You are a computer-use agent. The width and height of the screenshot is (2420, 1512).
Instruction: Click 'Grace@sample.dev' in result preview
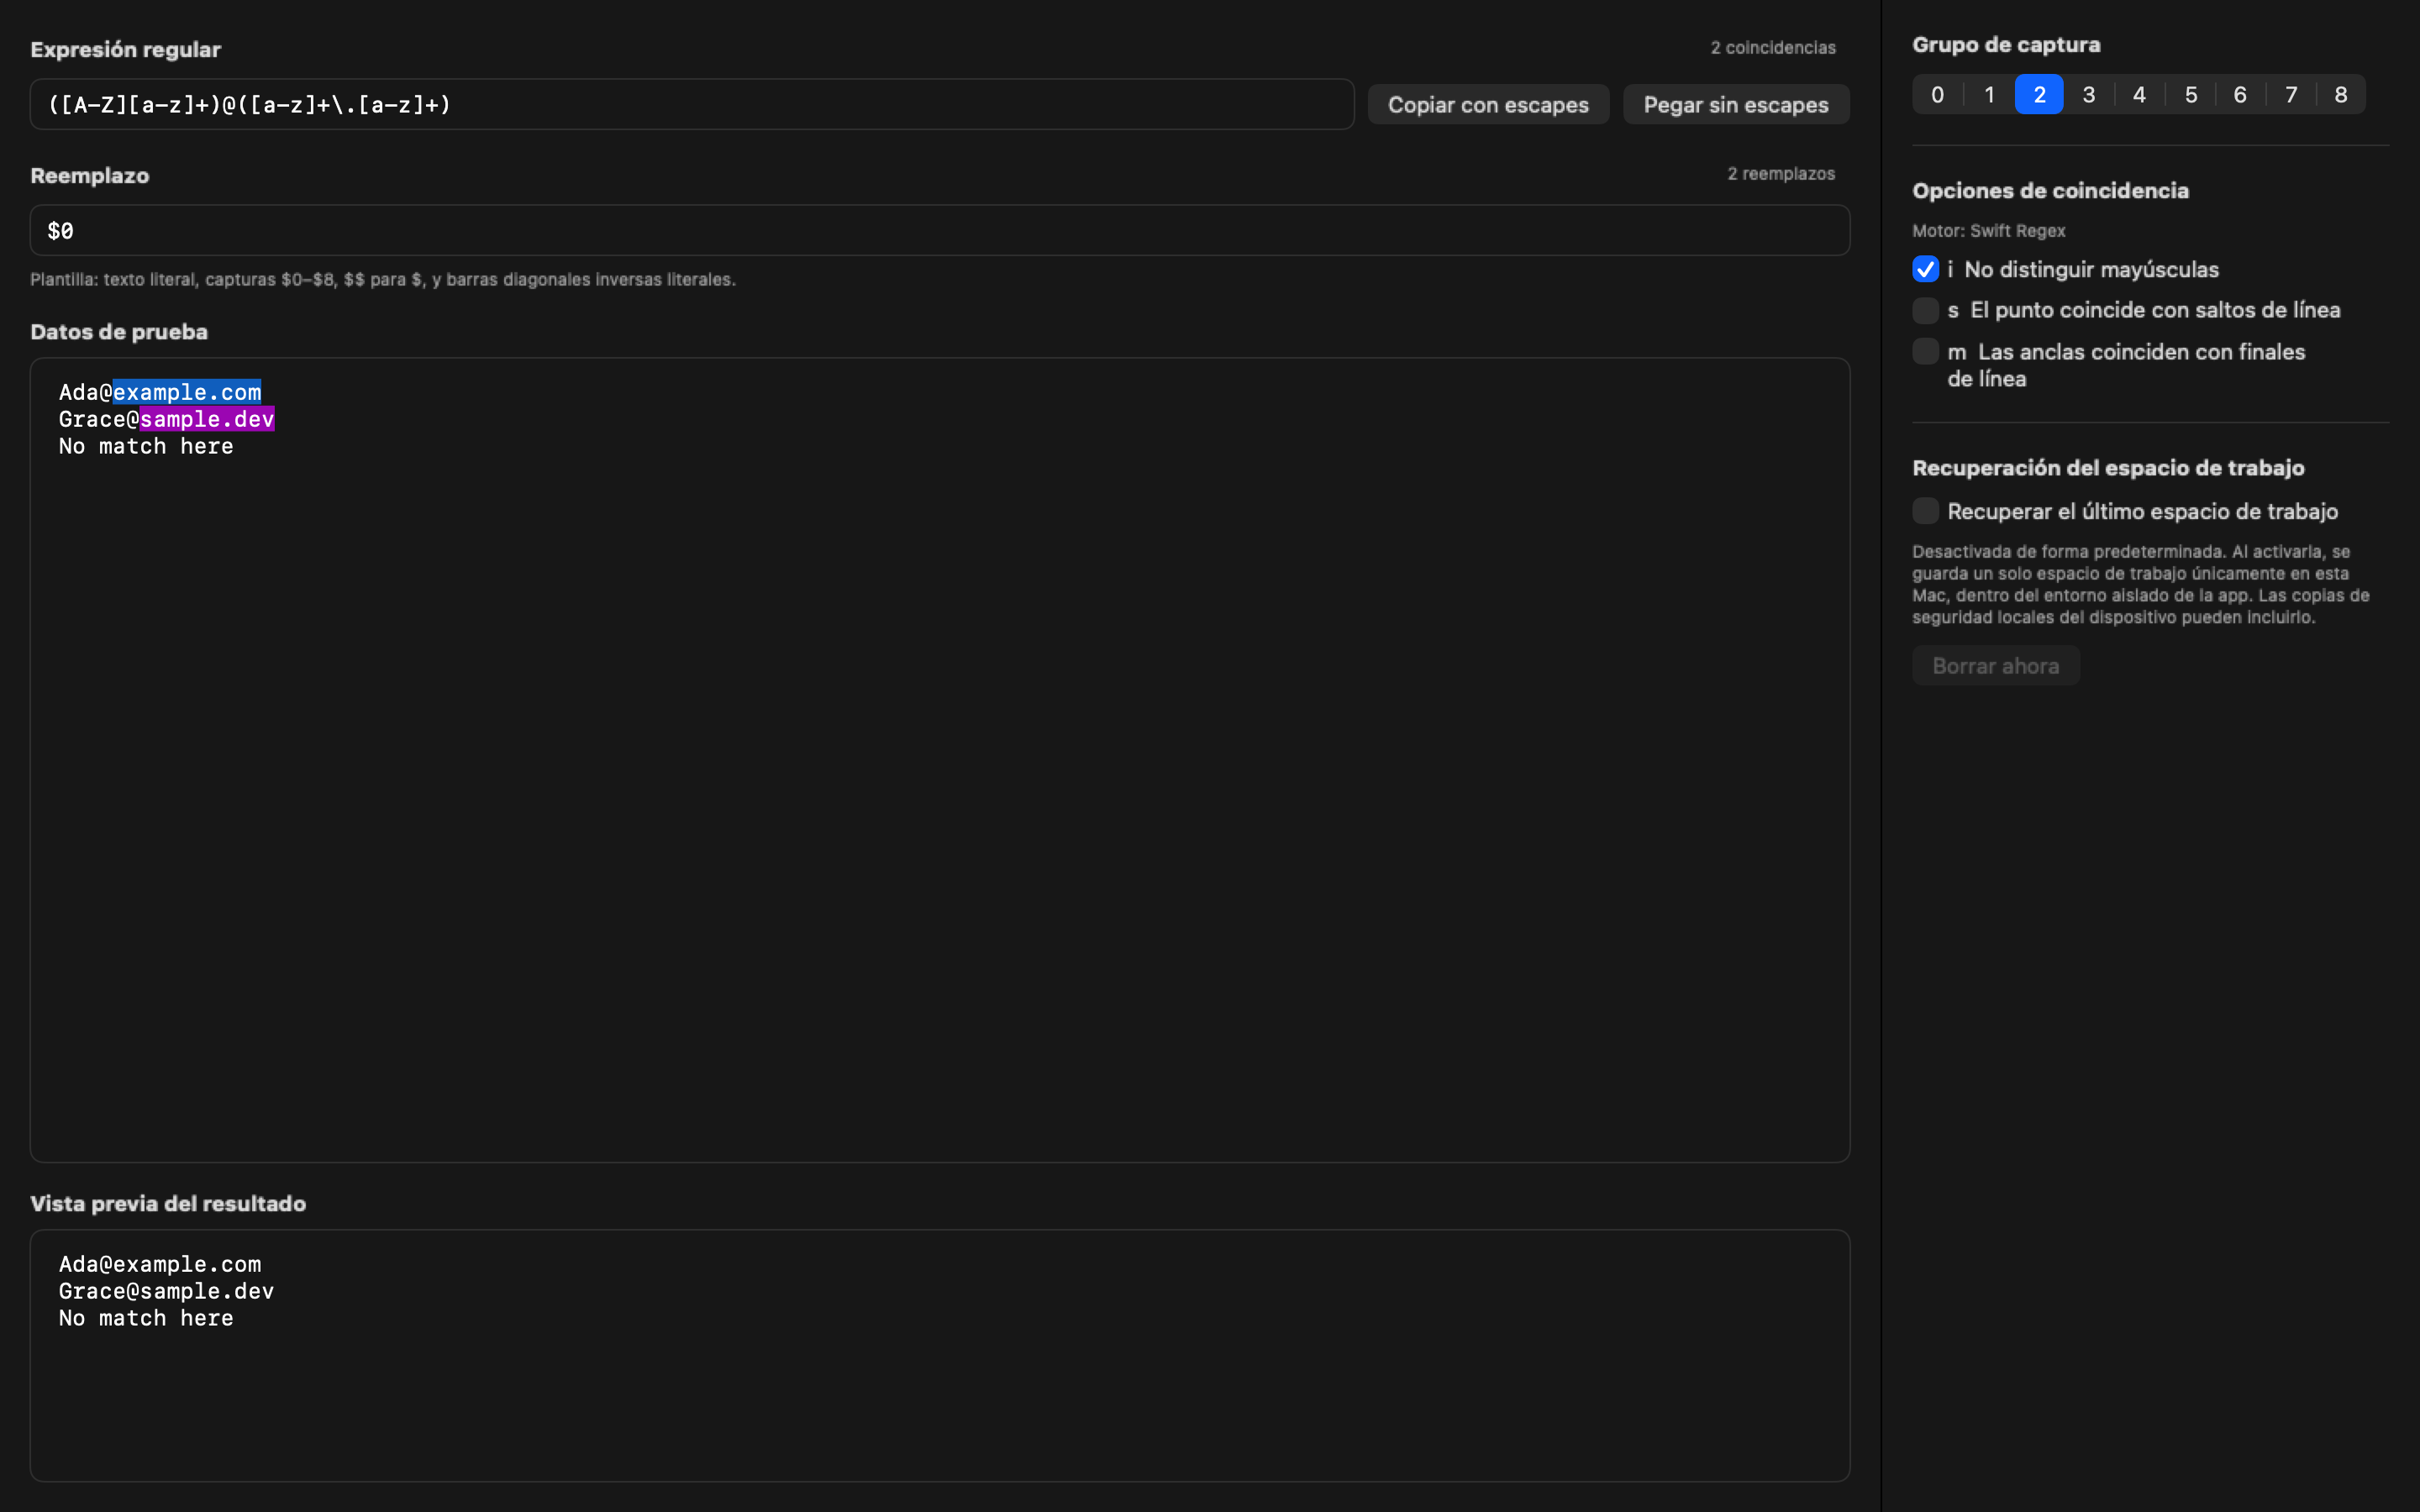(x=166, y=1291)
